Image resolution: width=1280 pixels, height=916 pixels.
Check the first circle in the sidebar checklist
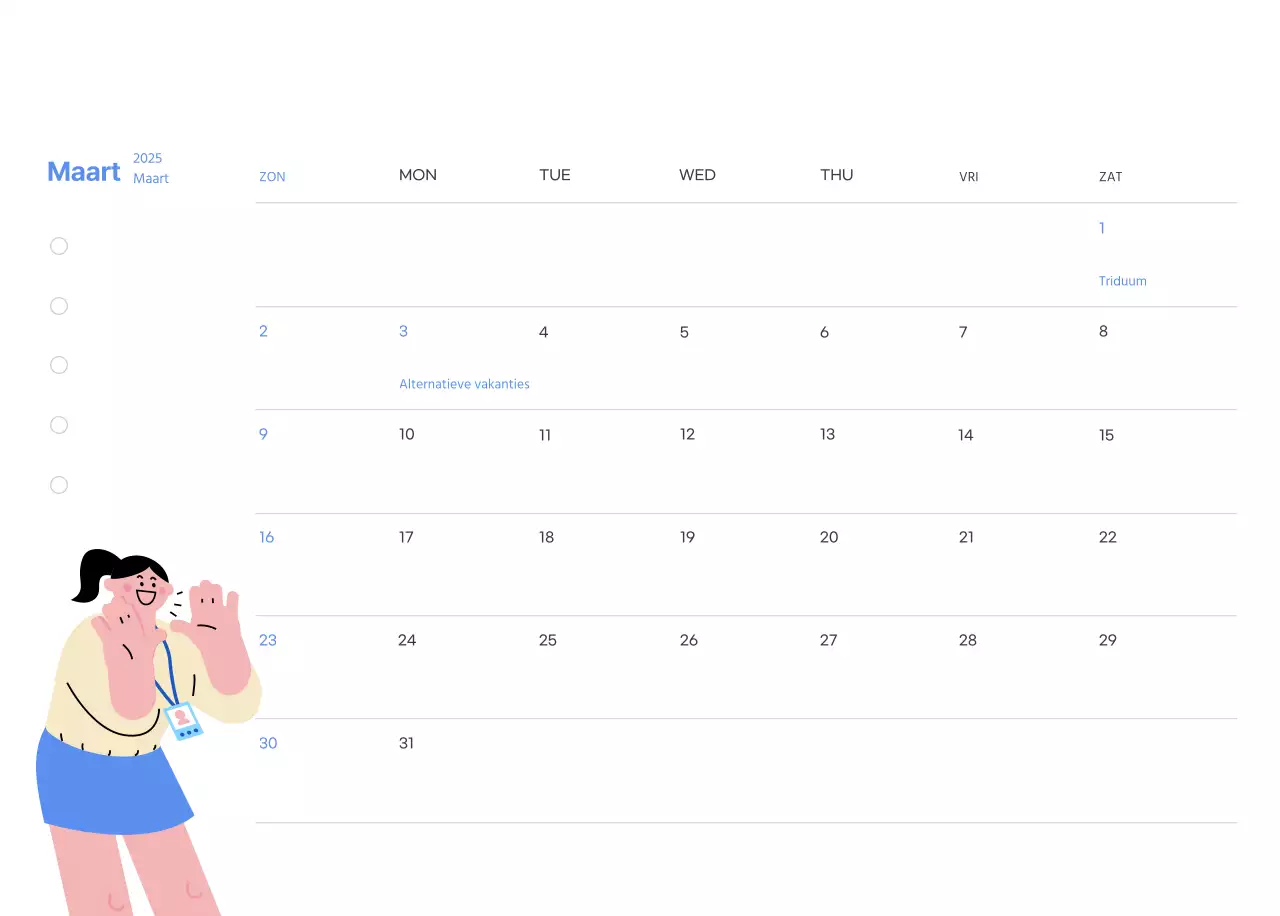59,246
